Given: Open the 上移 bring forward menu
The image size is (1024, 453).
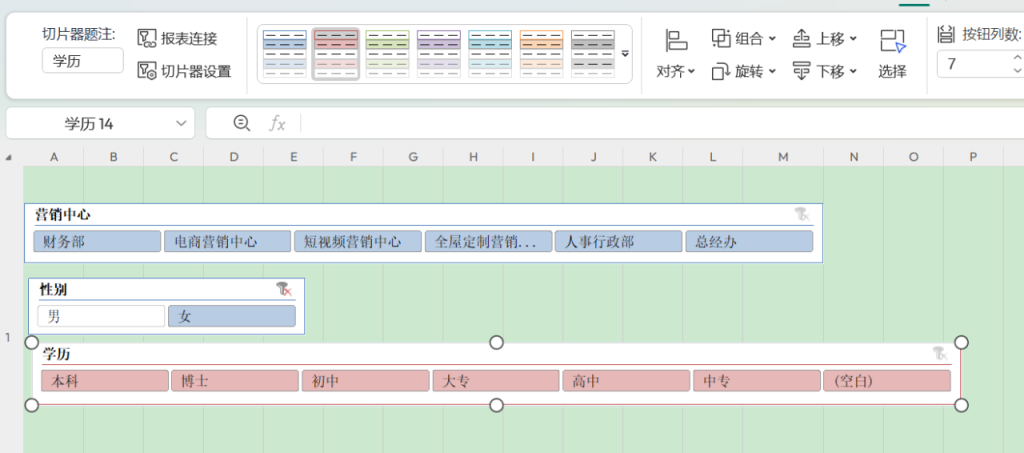Looking at the screenshot, I should pos(825,39).
